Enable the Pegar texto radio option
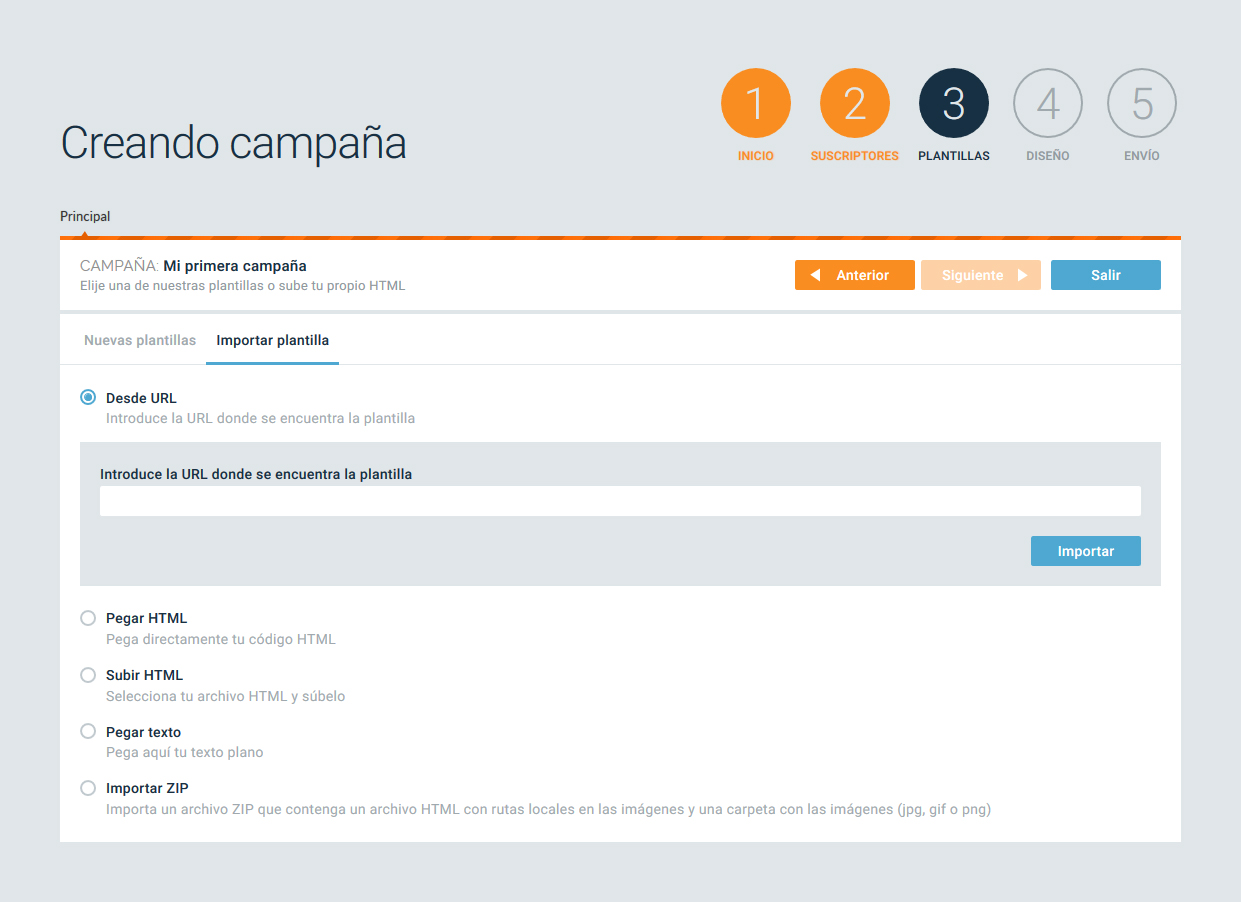The width and height of the screenshot is (1241, 902). (88, 732)
